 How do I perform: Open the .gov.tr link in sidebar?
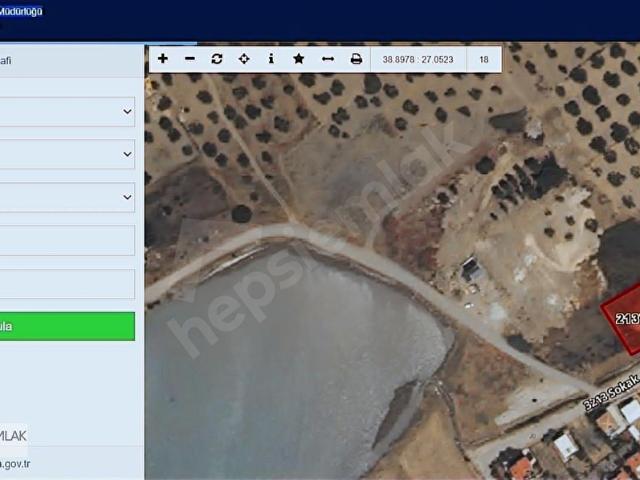coord(15,464)
